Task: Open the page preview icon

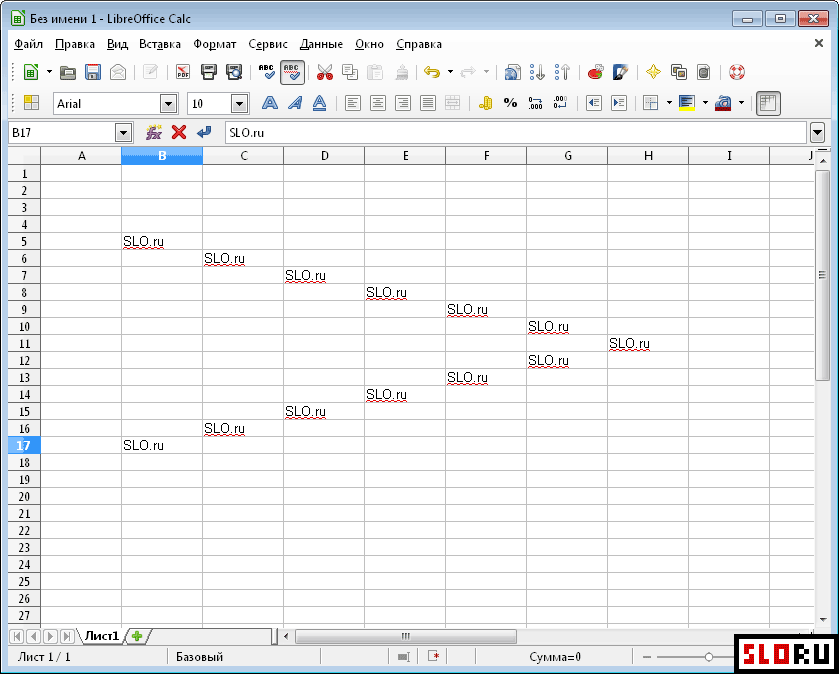Action: coord(234,72)
